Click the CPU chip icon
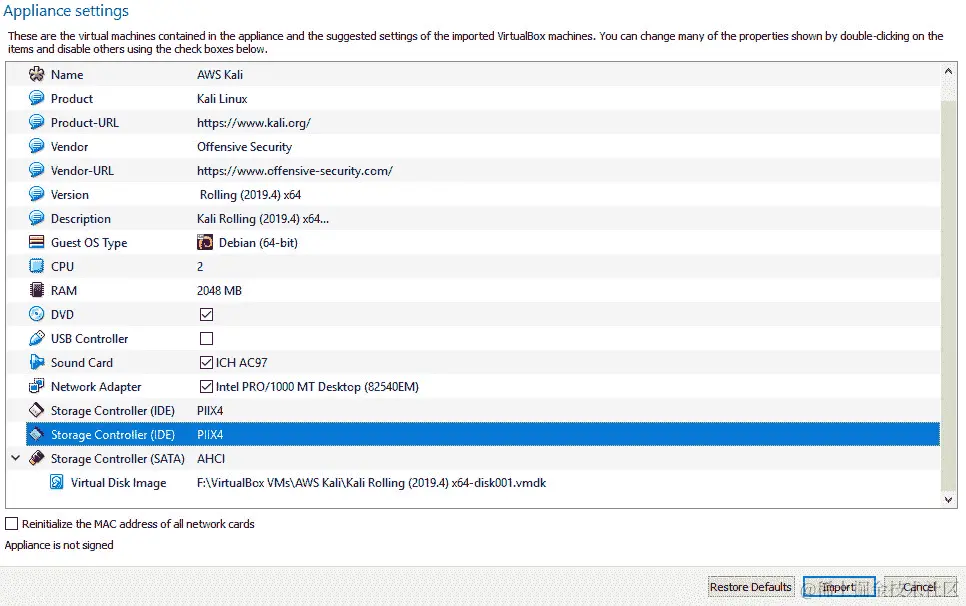This screenshot has height=606, width=966. click(36, 266)
